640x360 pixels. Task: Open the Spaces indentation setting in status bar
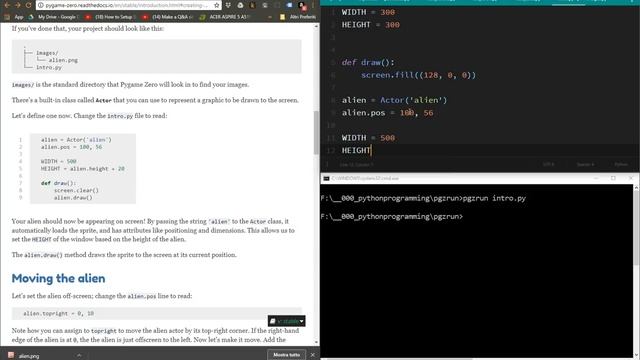[585, 164]
